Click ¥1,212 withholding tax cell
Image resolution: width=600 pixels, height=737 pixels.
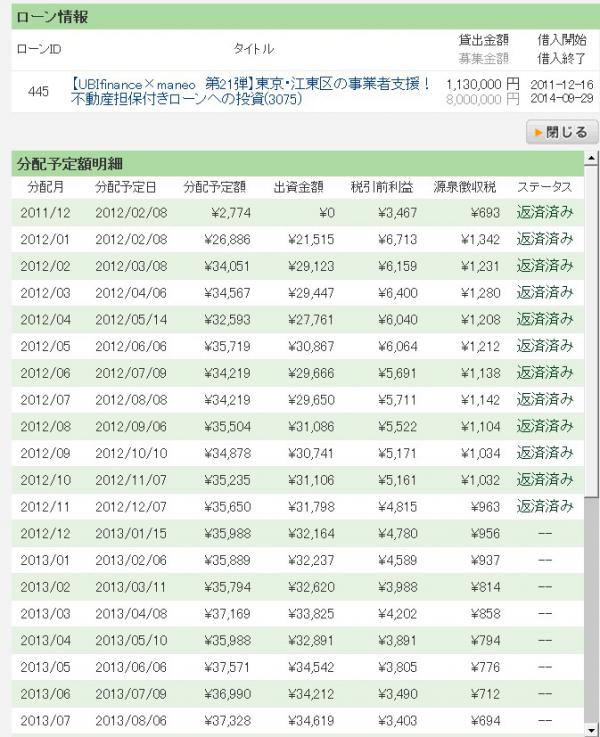[x=480, y=346]
